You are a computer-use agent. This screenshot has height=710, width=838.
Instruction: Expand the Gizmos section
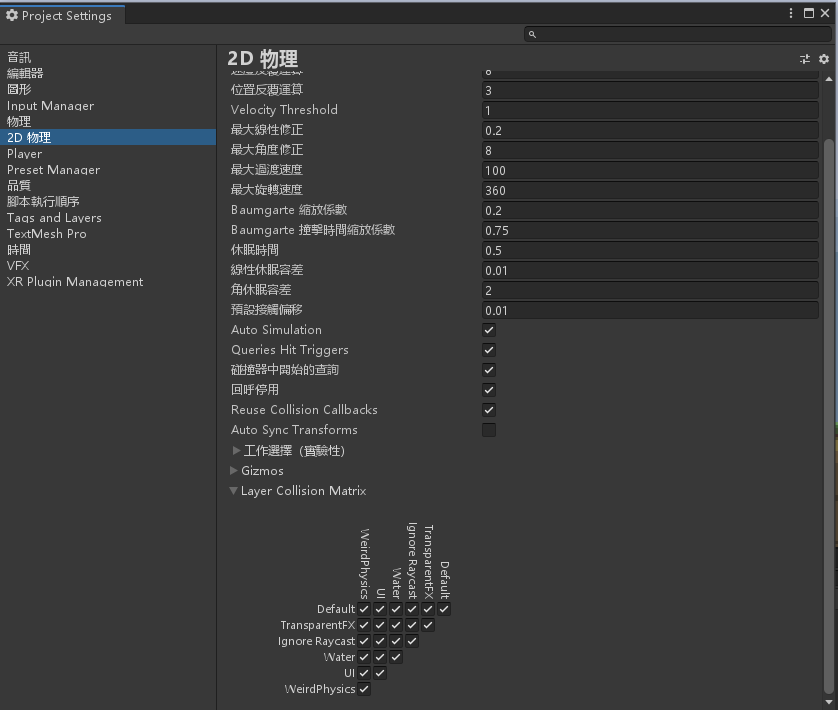point(234,471)
